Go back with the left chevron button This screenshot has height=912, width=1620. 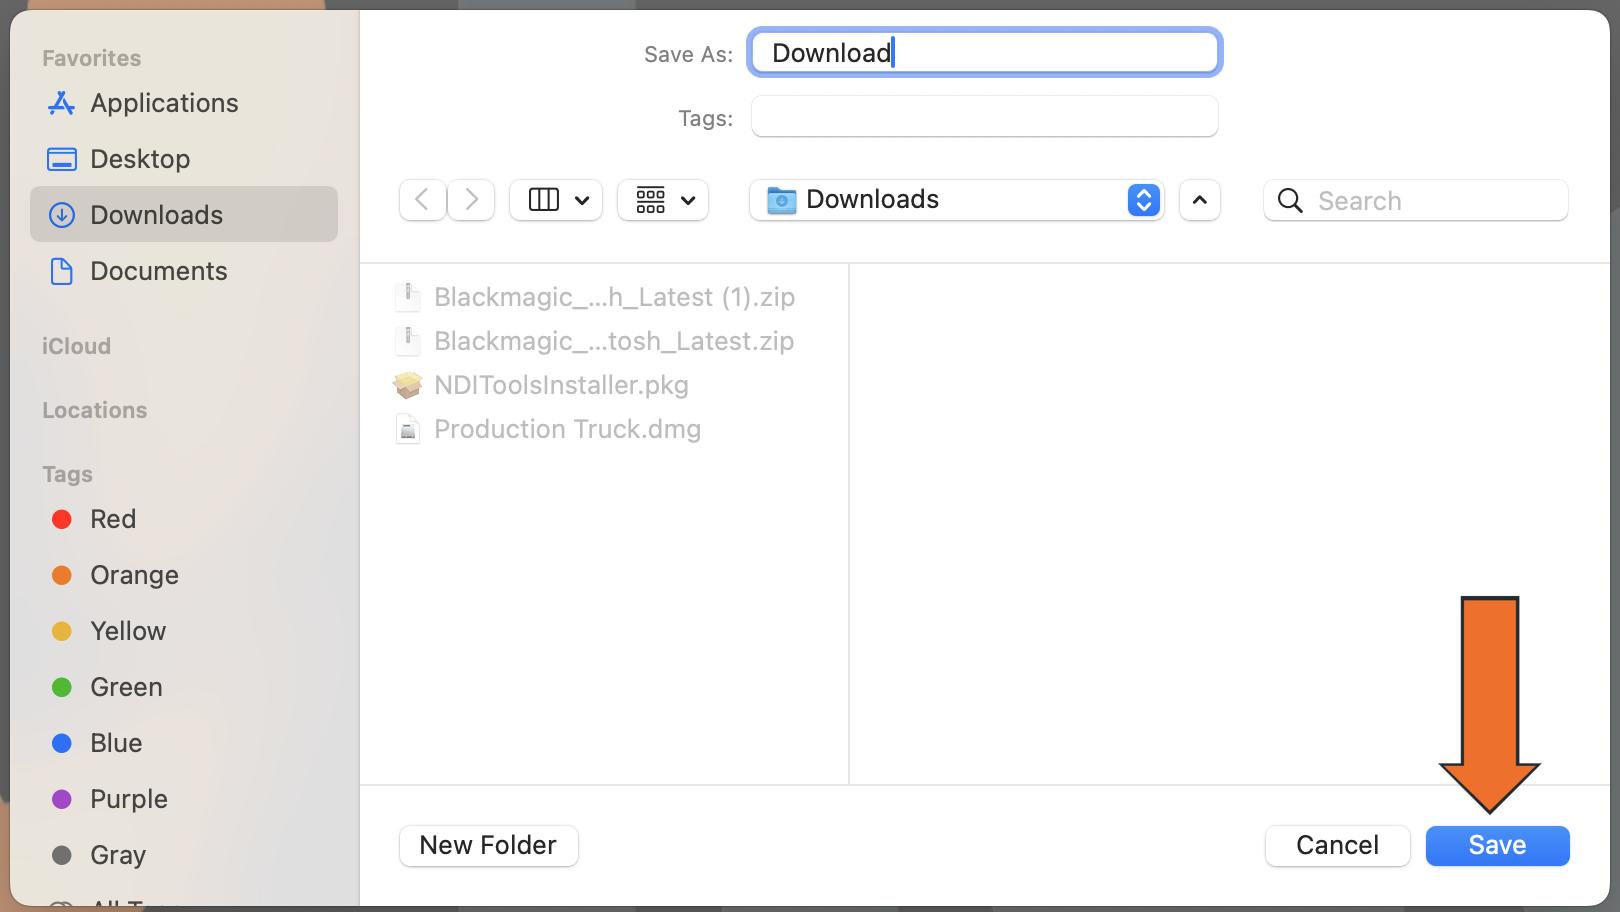point(422,200)
